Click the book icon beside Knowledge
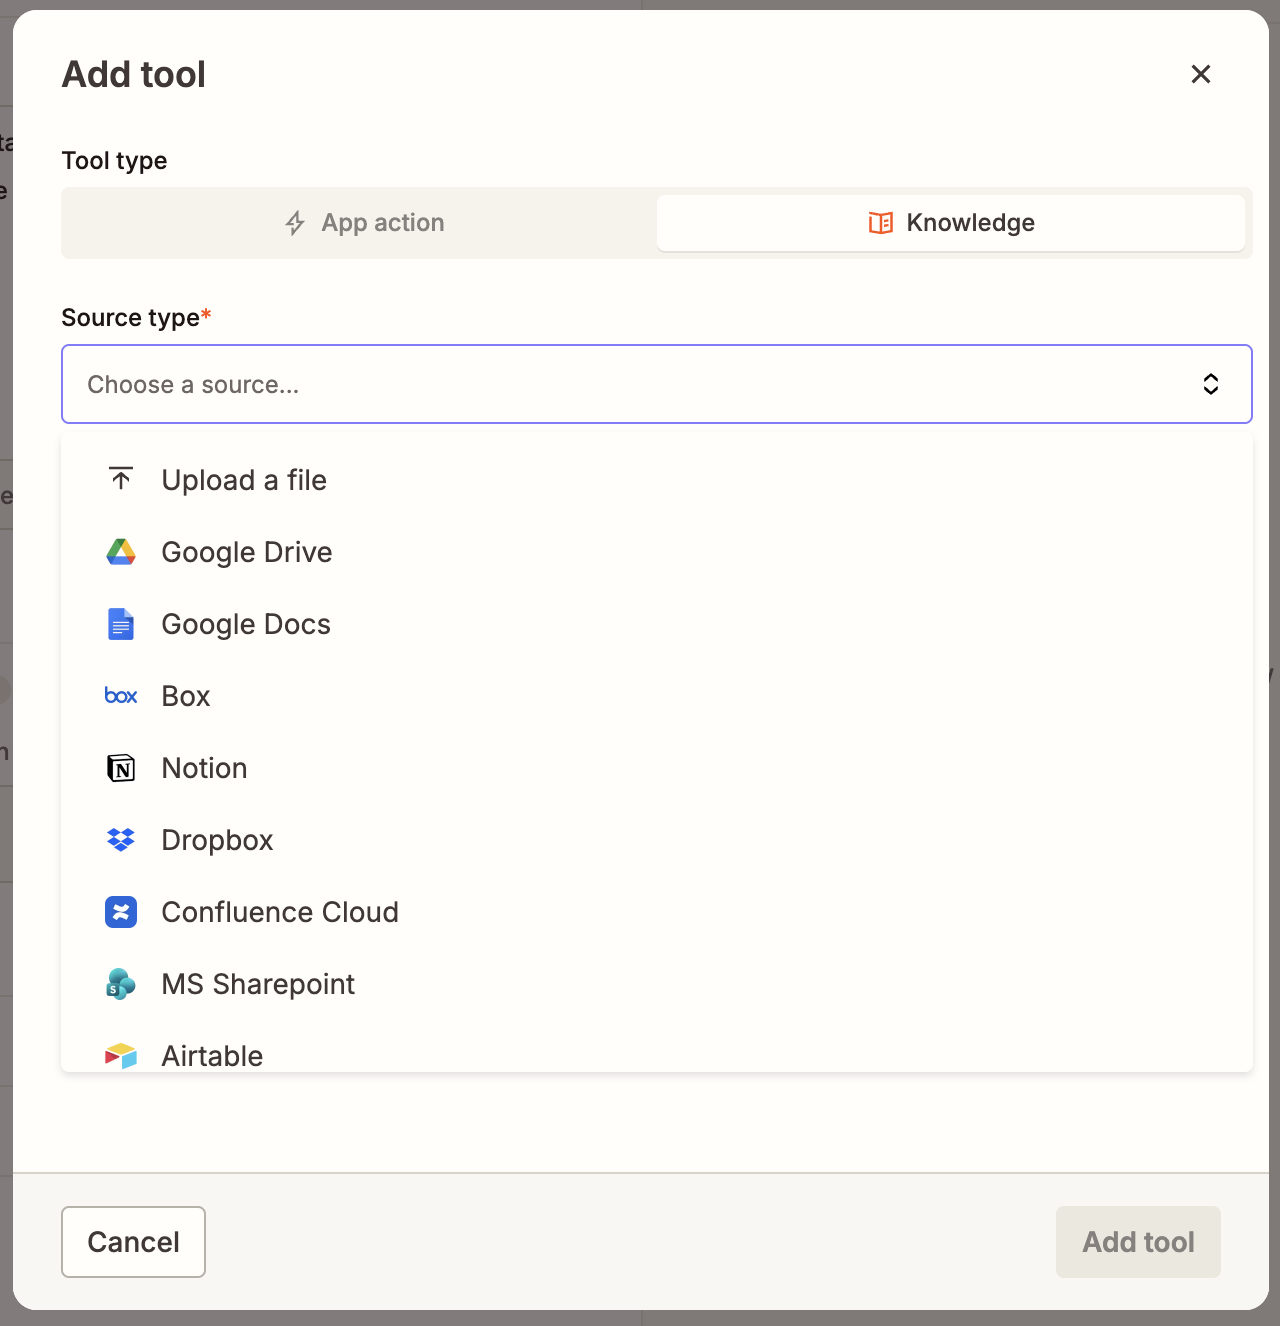Viewport: 1280px width, 1326px height. click(881, 223)
